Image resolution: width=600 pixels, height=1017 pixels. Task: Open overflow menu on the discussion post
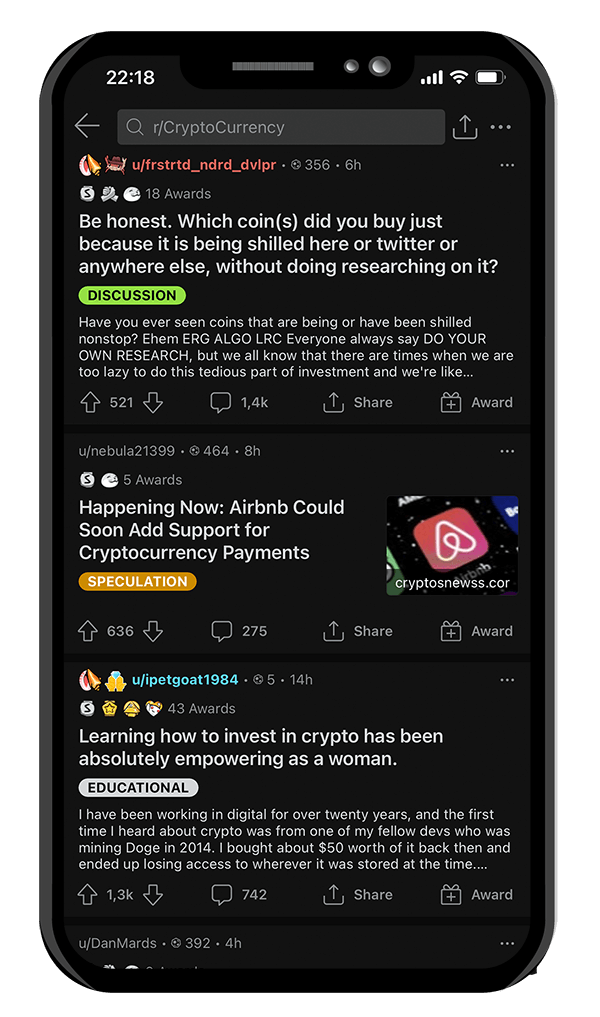coord(507,165)
